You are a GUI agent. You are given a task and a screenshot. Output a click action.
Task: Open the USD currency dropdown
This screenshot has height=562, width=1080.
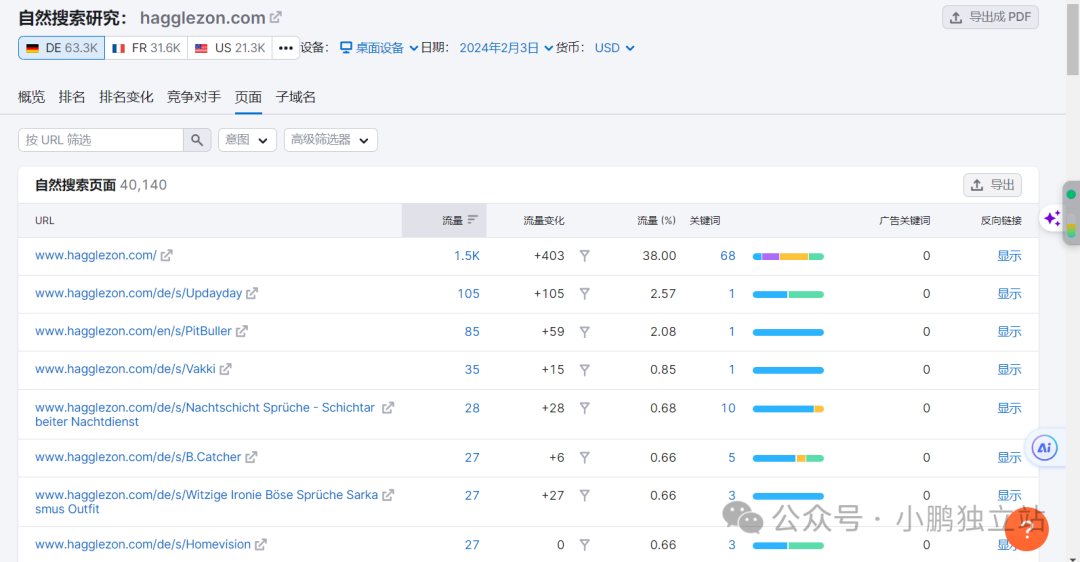[614, 48]
